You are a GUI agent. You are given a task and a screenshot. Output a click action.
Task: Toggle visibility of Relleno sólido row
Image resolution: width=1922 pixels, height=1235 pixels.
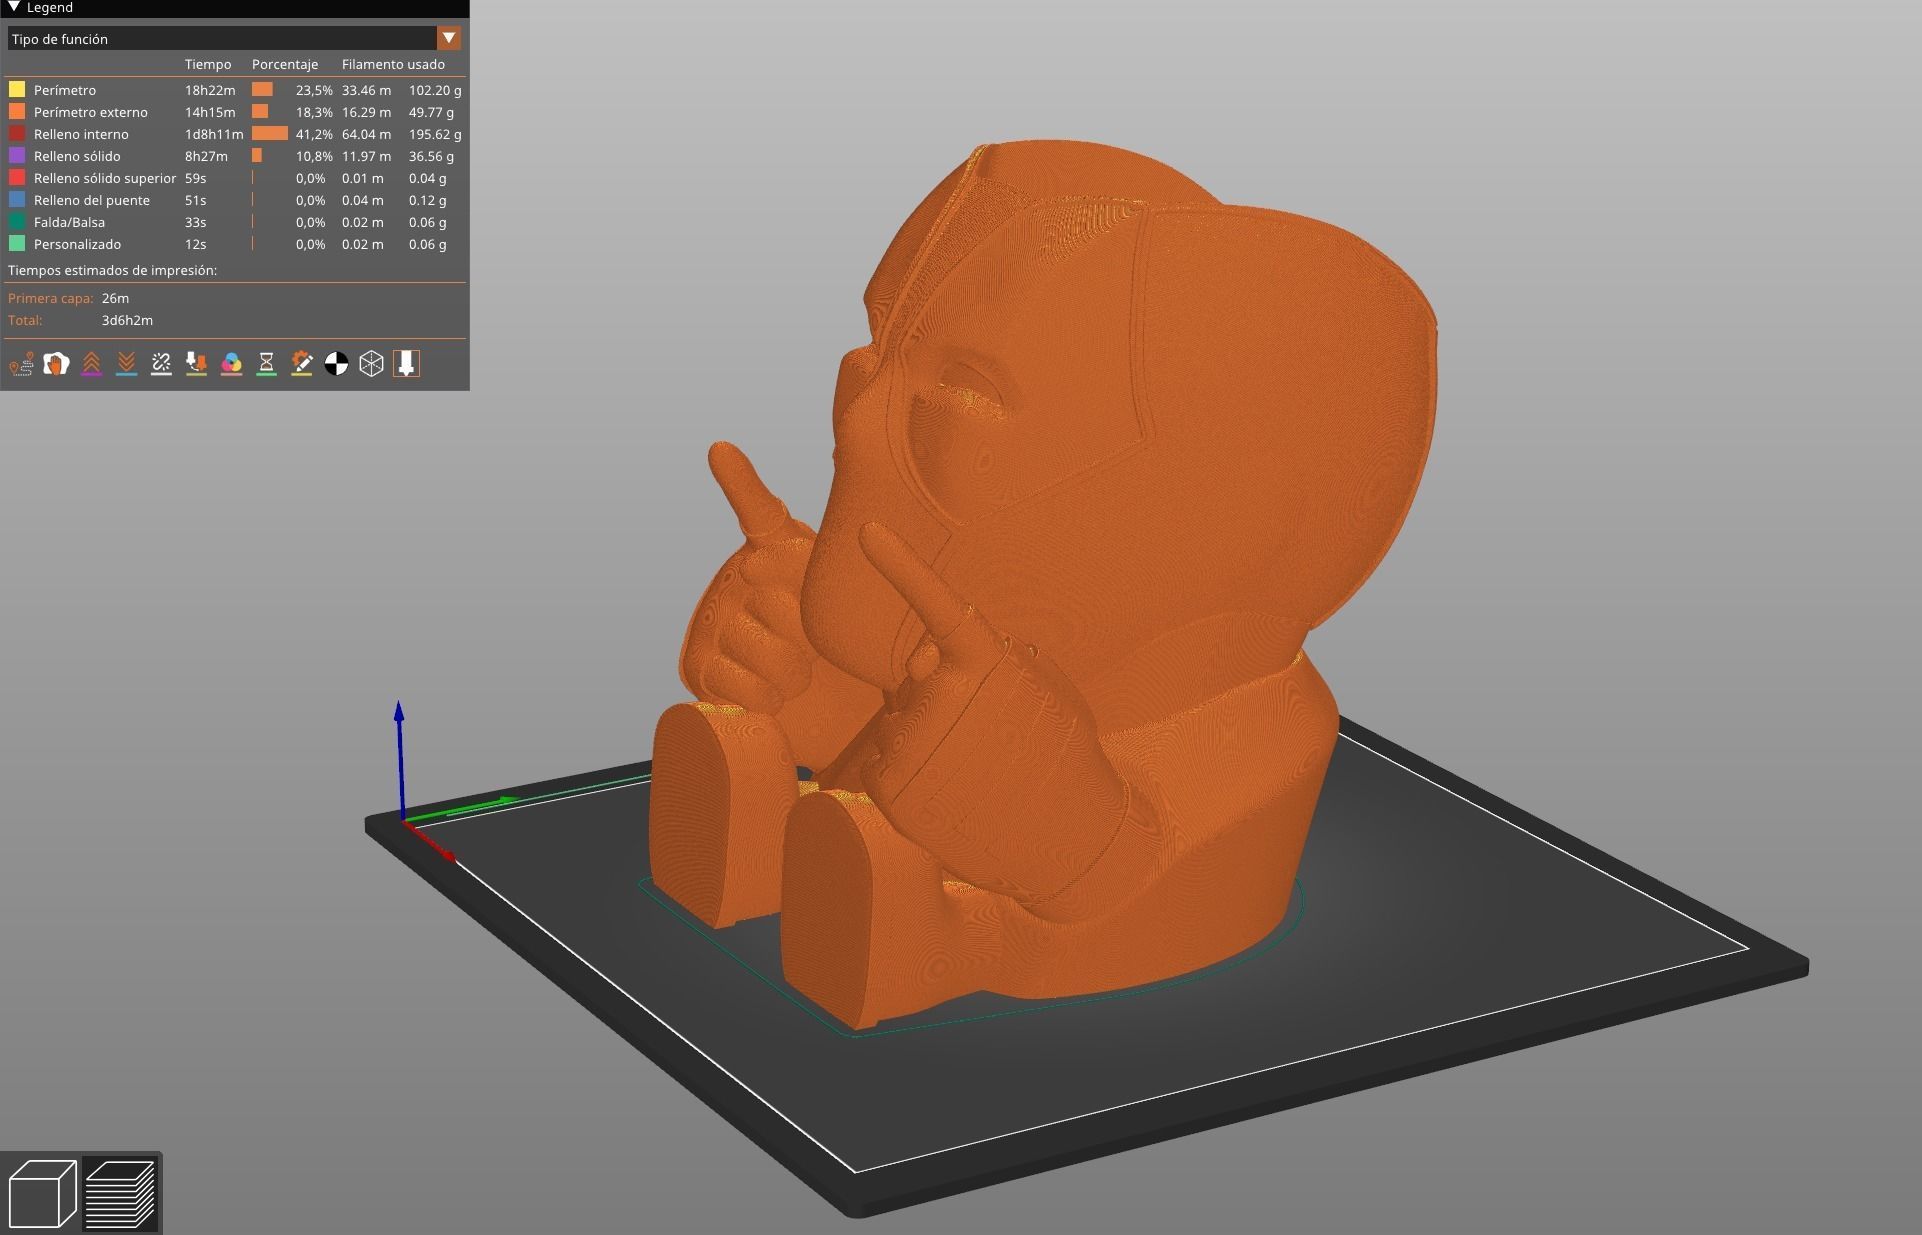tap(235, 156)
